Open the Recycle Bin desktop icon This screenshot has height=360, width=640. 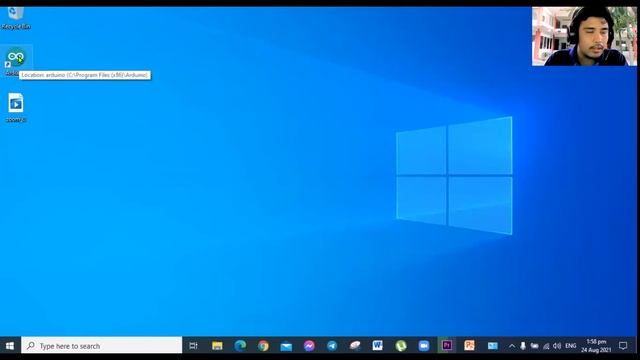[x=16, y=17]
